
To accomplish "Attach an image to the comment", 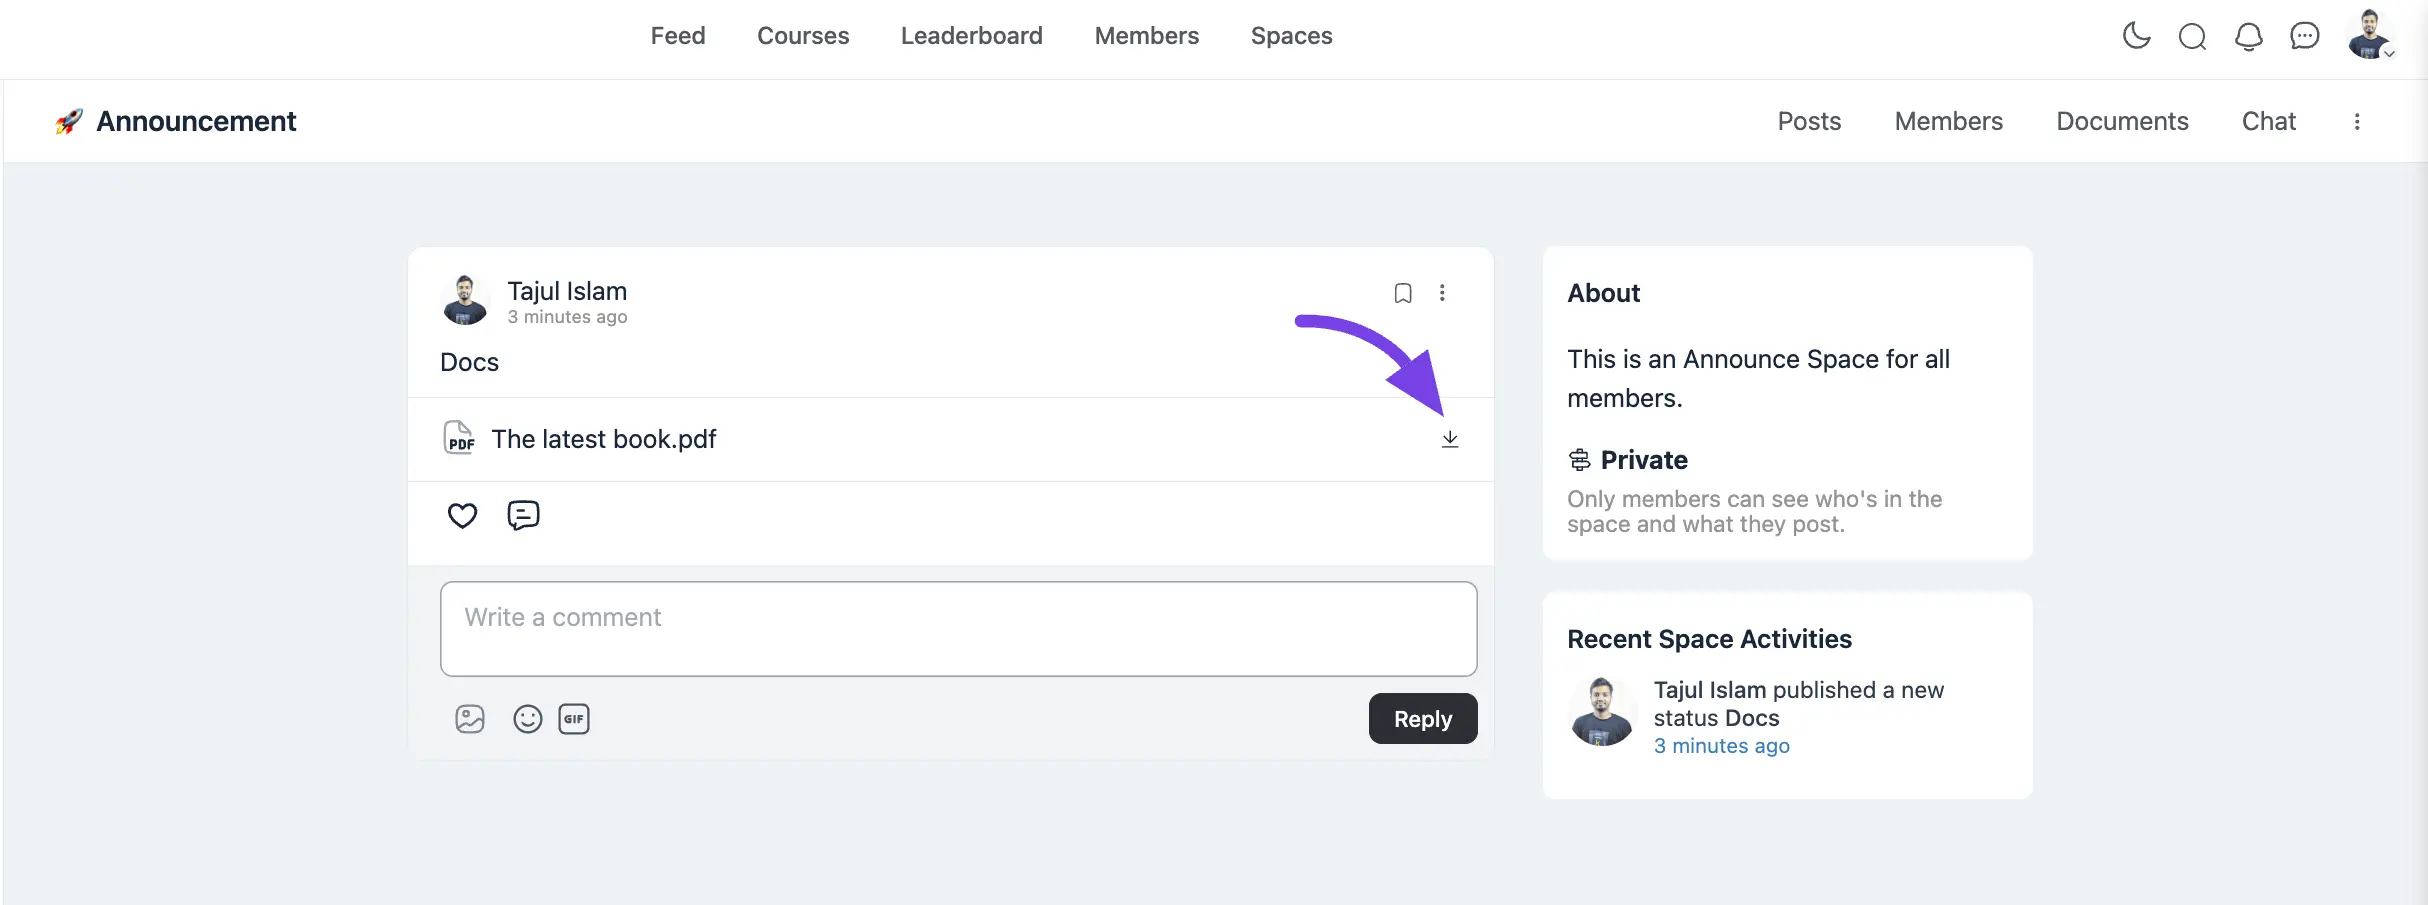I will 470,719.
